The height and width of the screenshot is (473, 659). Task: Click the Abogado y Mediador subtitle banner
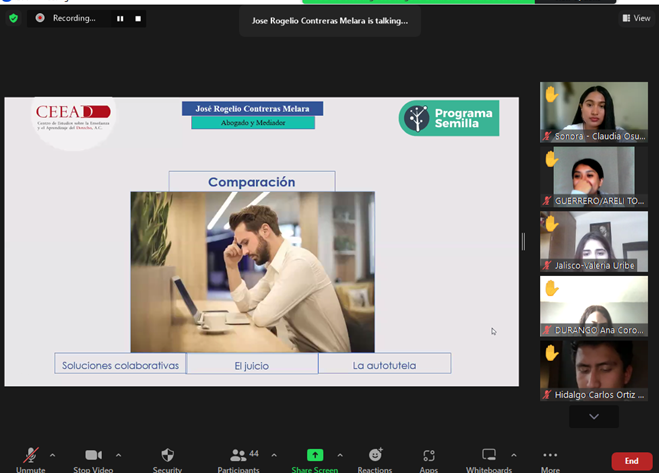click(253, 122)
